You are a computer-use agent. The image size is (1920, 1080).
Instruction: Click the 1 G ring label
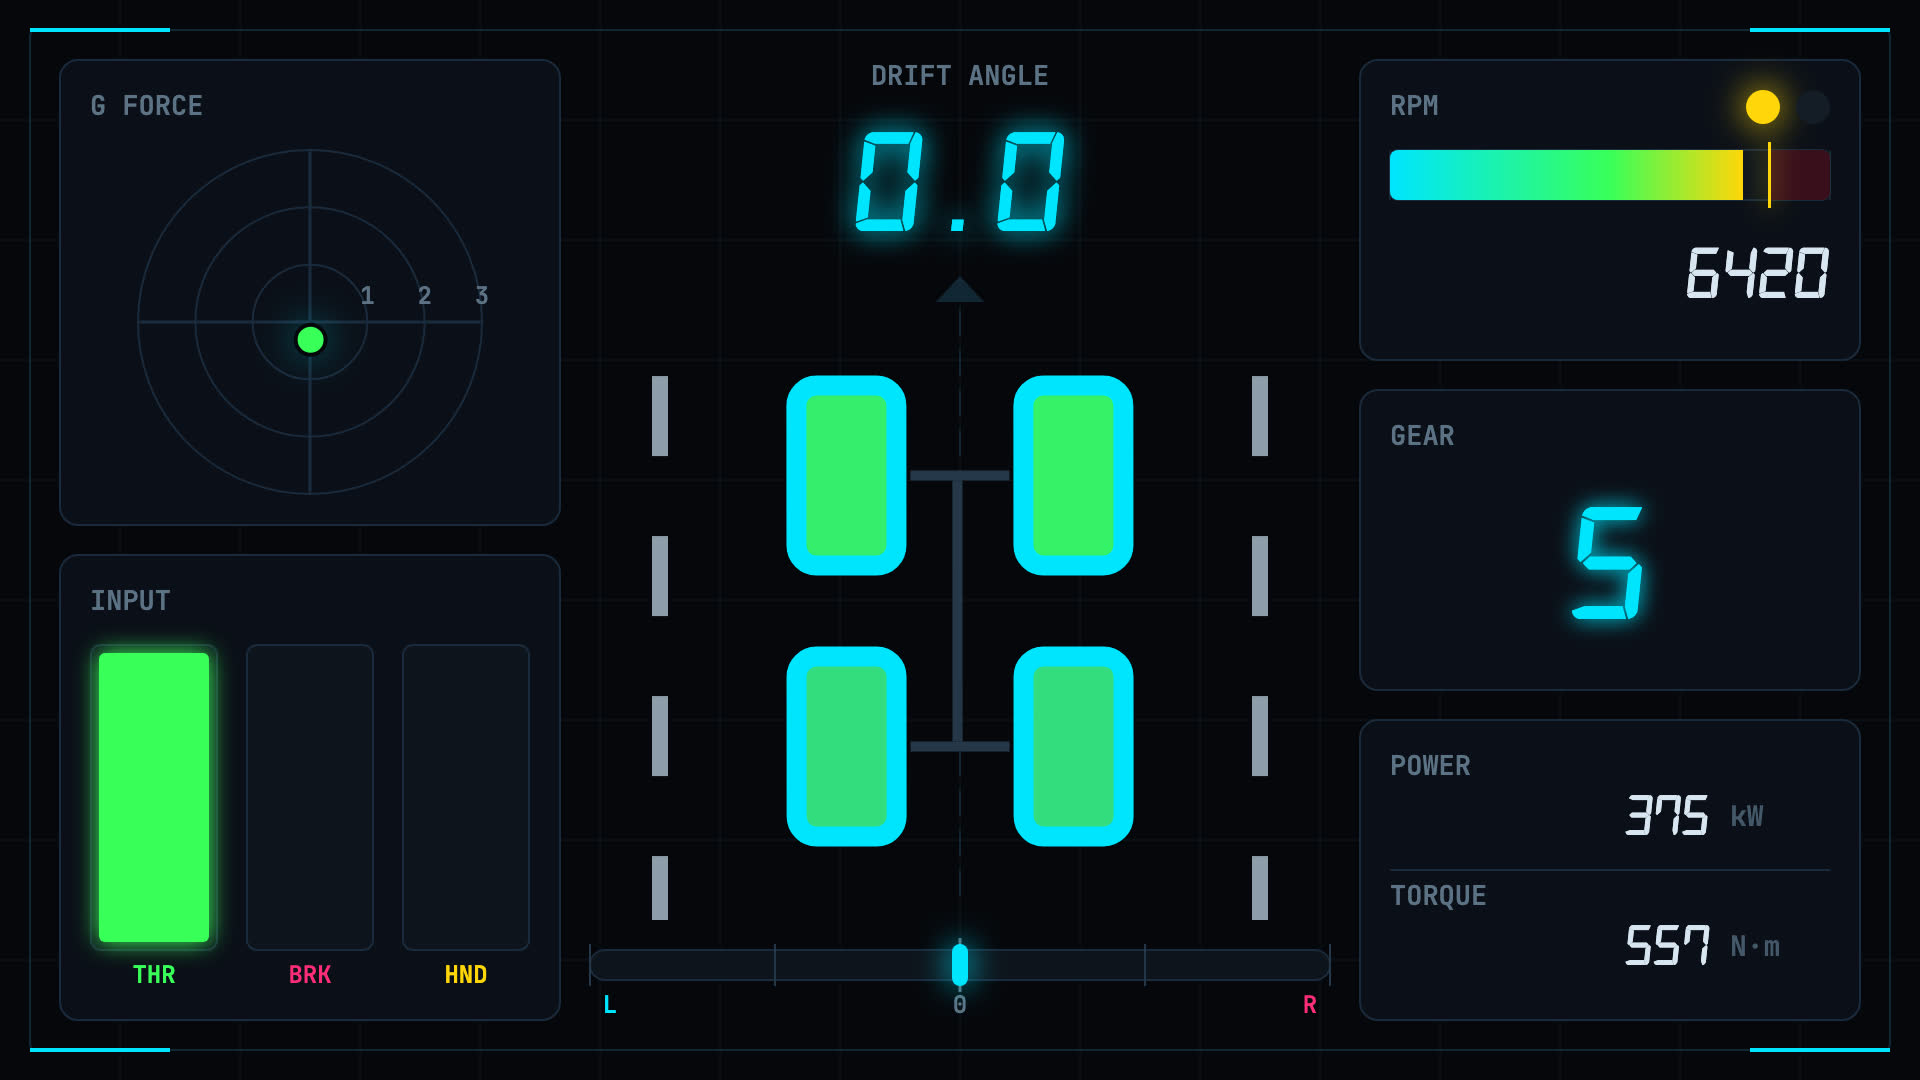point(368,296)
